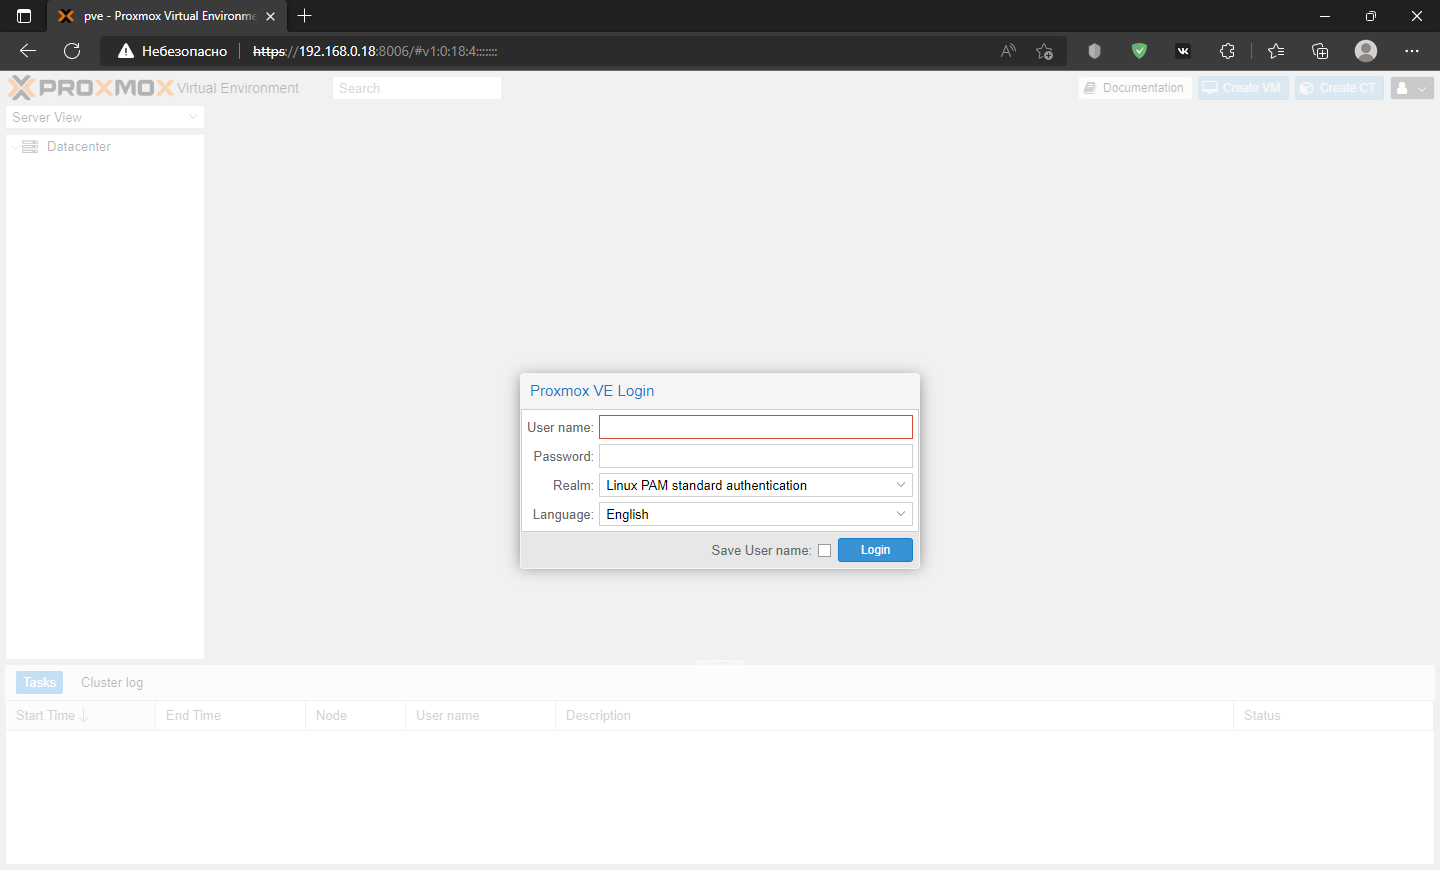Open the collections icon
The image size is (1440, 870).
[1320, 51]
